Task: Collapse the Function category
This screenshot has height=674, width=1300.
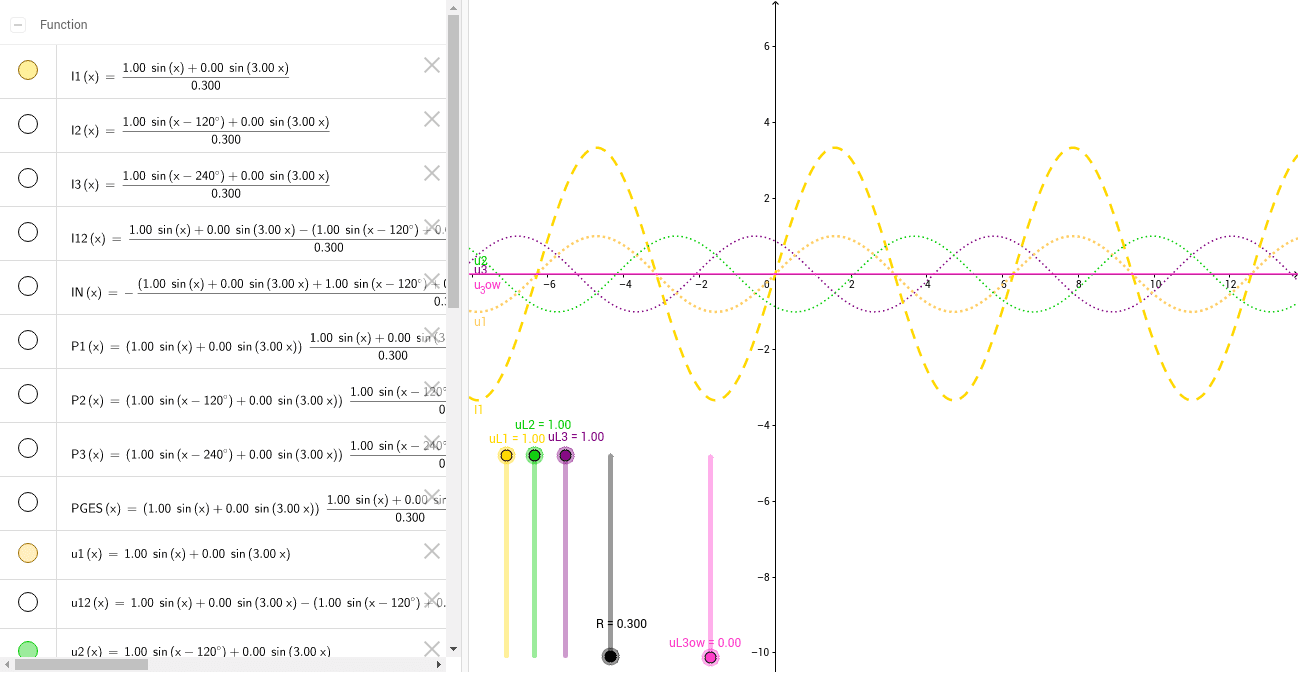Action: [x=18, y=24]
